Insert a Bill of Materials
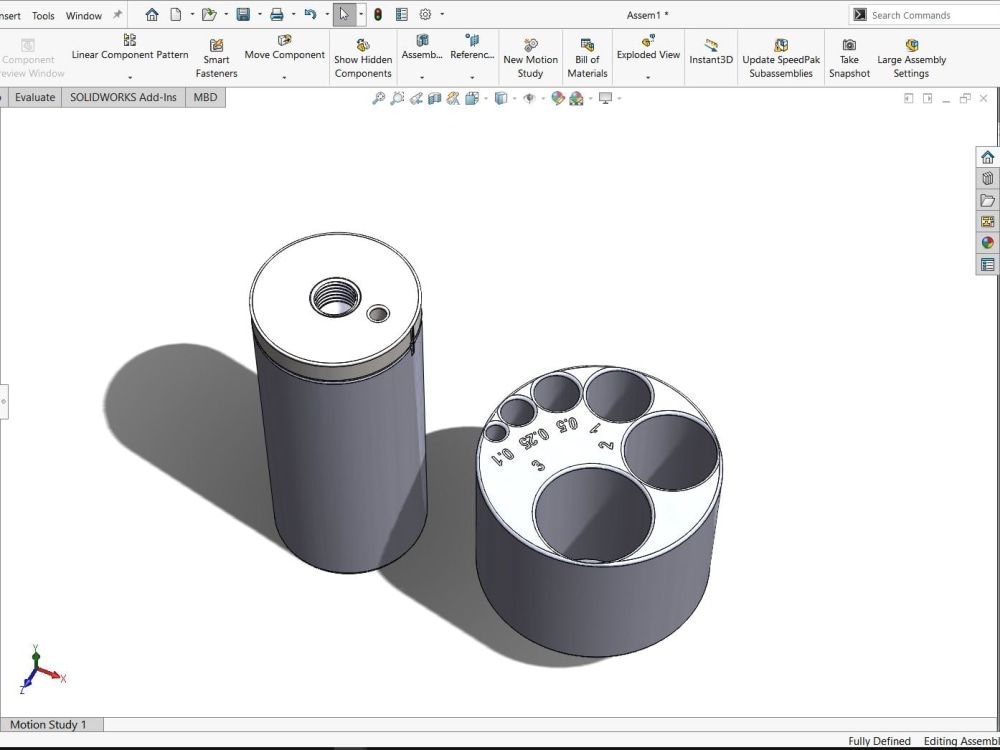Image resolution: width=1000 pixels, height=750 pixels. click(587, 57)
